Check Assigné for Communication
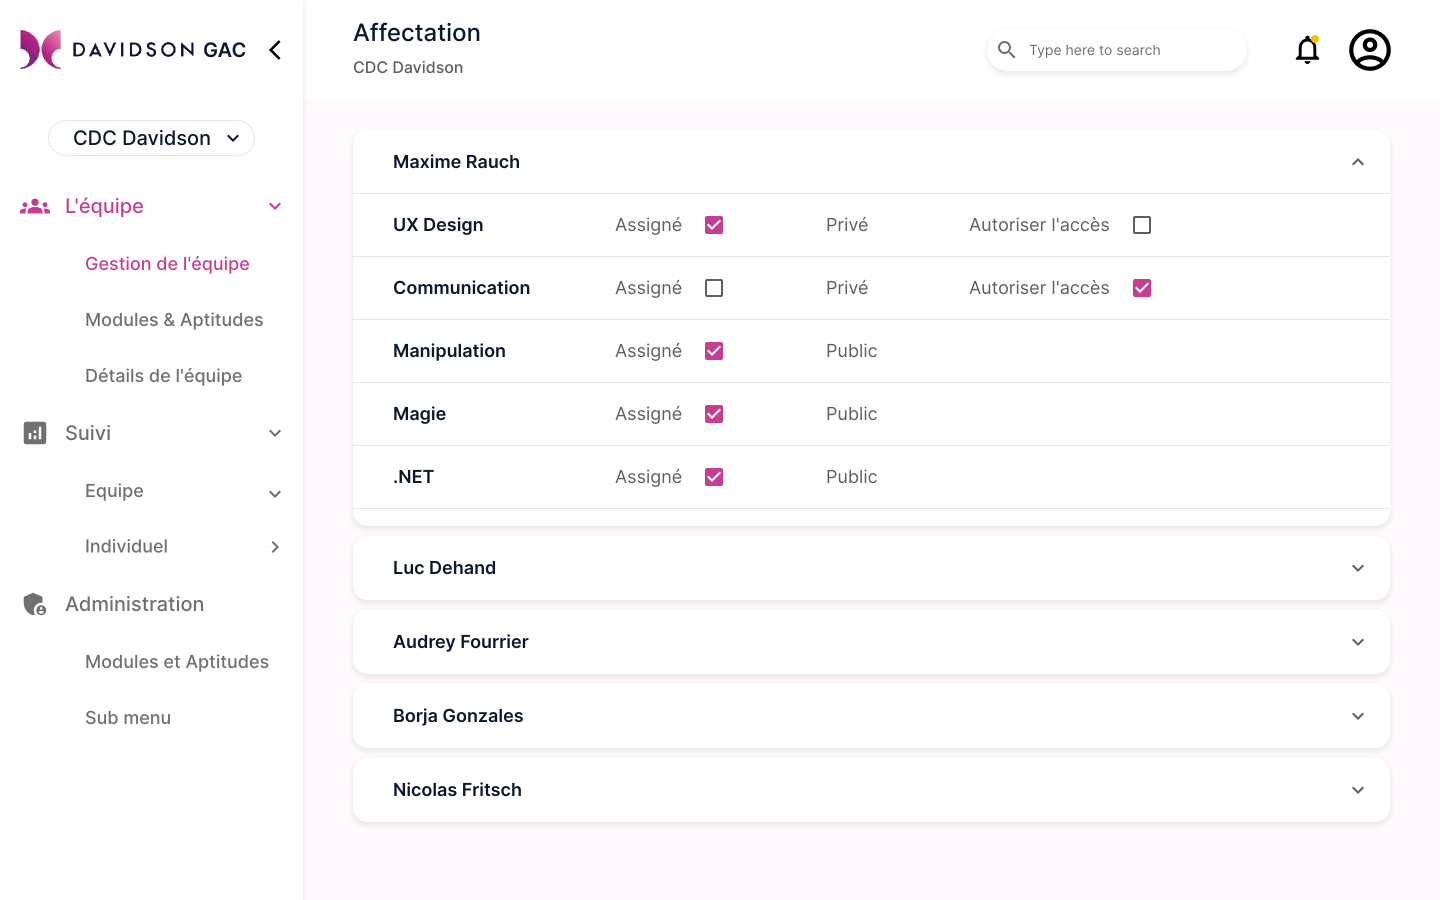1440x900 pixels. click(714, 288)
